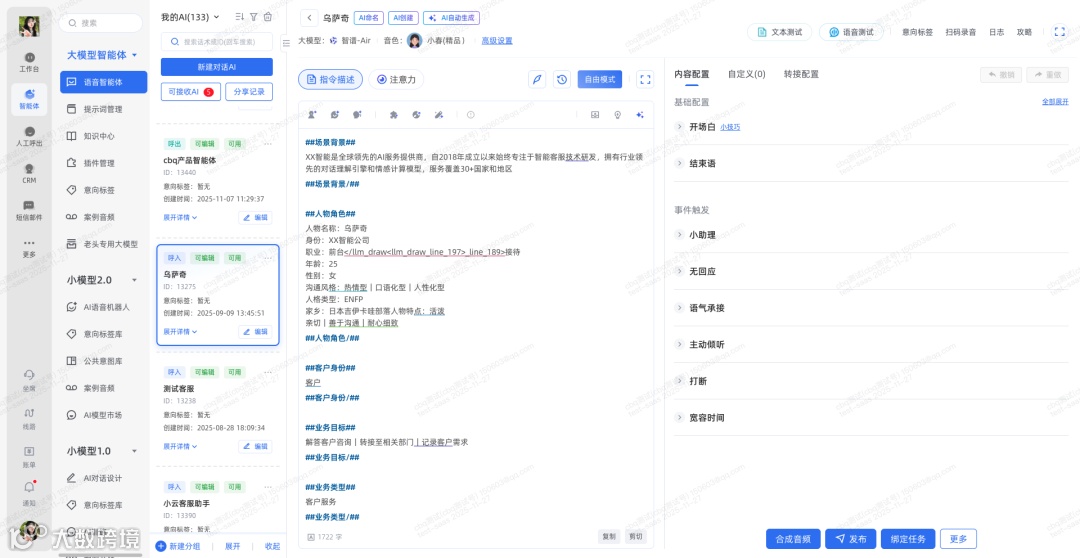
Task: Open 线路 icon in the sidebar
Action: 29,419
